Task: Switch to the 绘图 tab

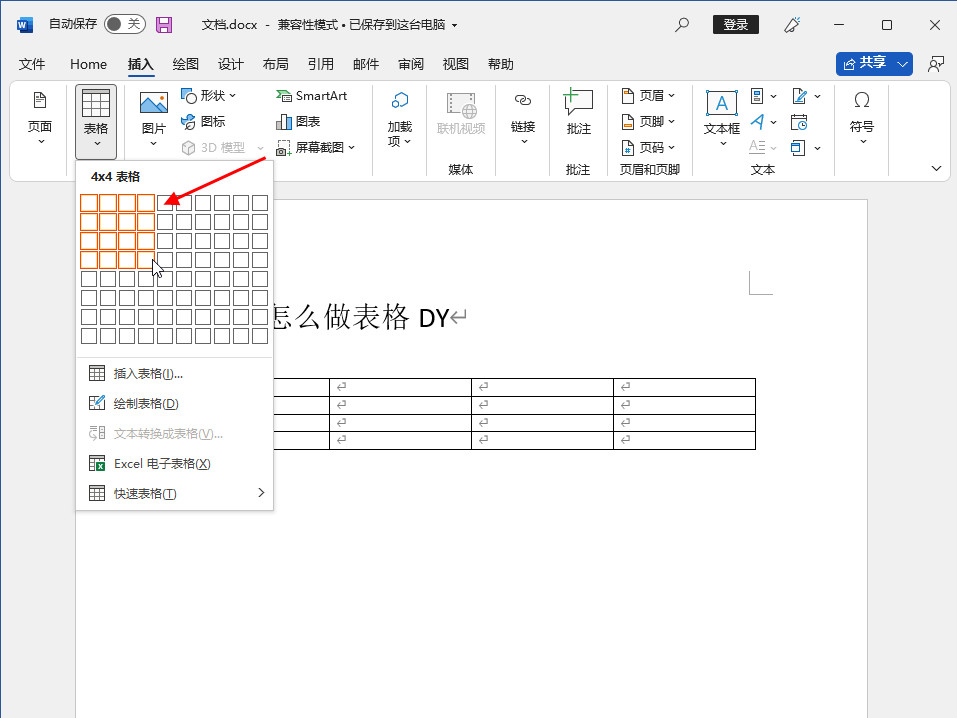Action: coord(186,64)
